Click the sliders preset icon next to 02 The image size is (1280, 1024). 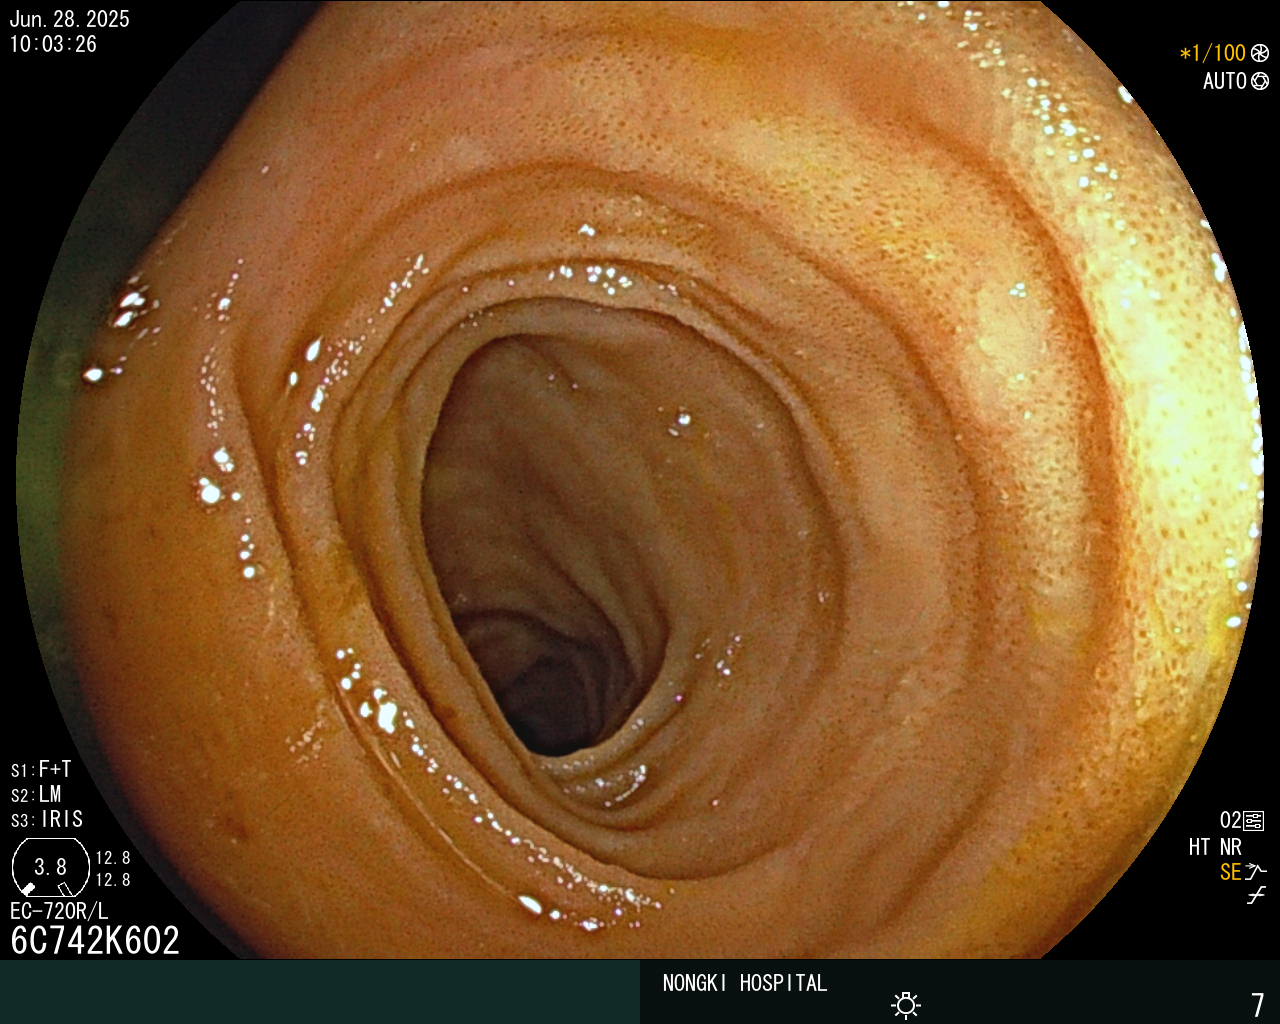[1254, 821]
